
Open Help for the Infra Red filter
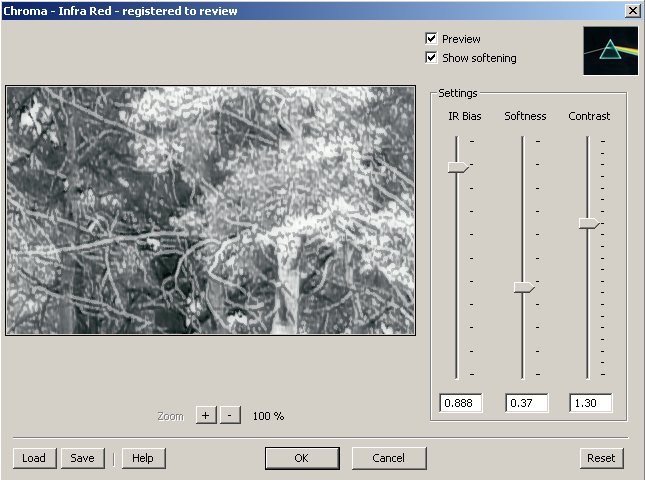coord(143,458)
